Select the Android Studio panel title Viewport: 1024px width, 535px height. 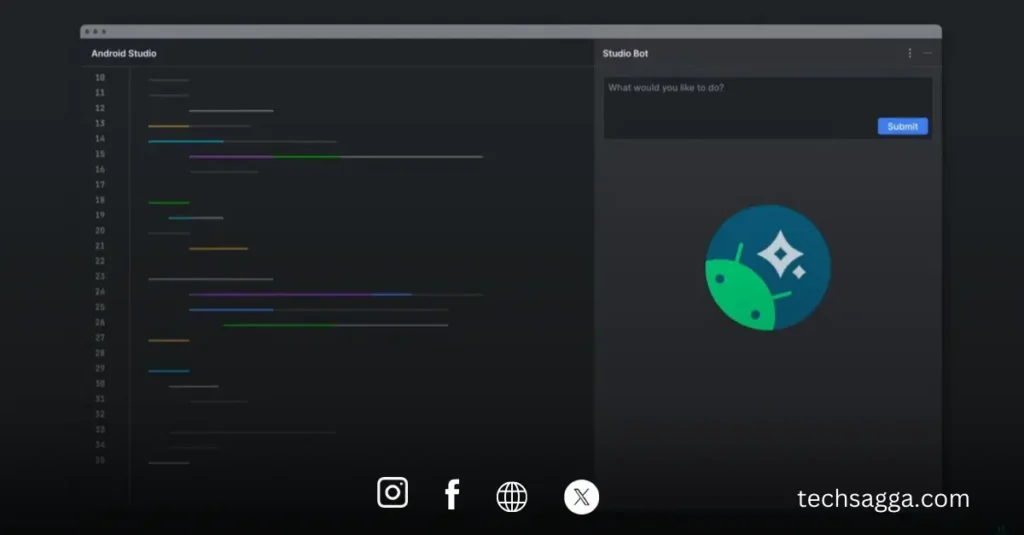pos(123,53)
